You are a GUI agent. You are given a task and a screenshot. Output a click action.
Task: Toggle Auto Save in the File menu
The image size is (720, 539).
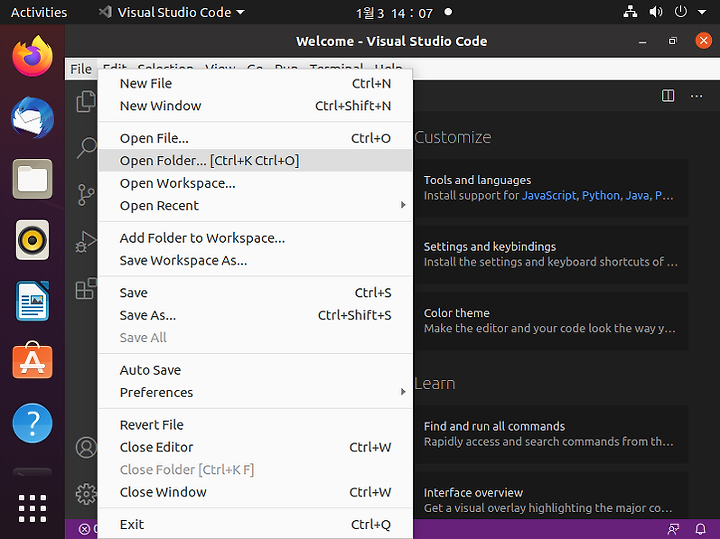(255, 370)
